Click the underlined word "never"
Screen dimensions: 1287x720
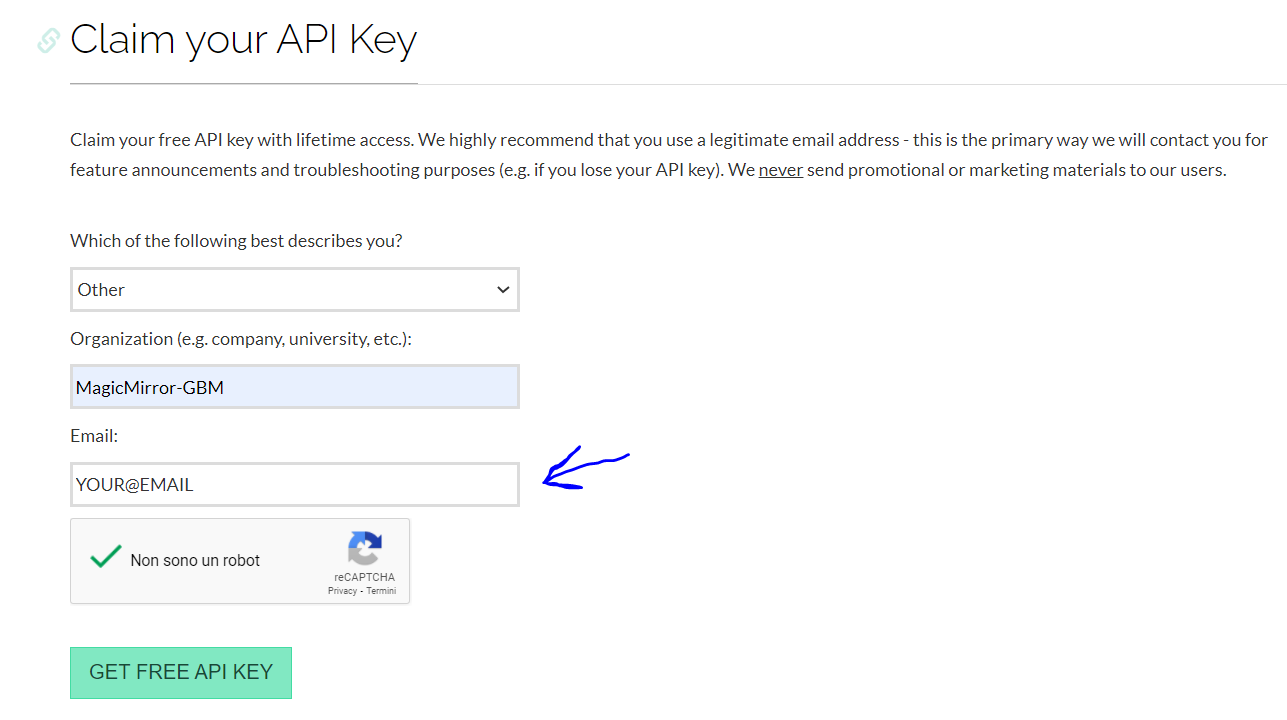coord(781,170)
